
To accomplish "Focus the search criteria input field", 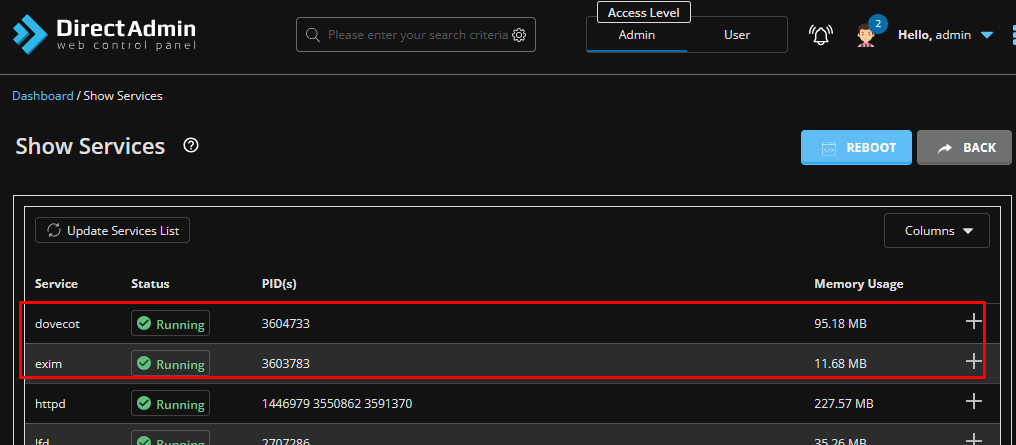I will click(417, 35).
